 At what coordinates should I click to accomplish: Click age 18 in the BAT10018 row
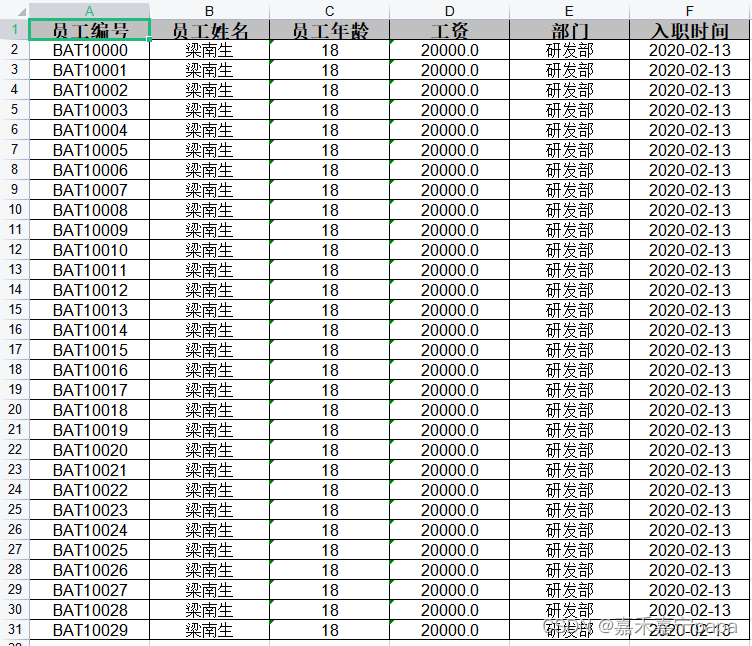click(329, 410)
